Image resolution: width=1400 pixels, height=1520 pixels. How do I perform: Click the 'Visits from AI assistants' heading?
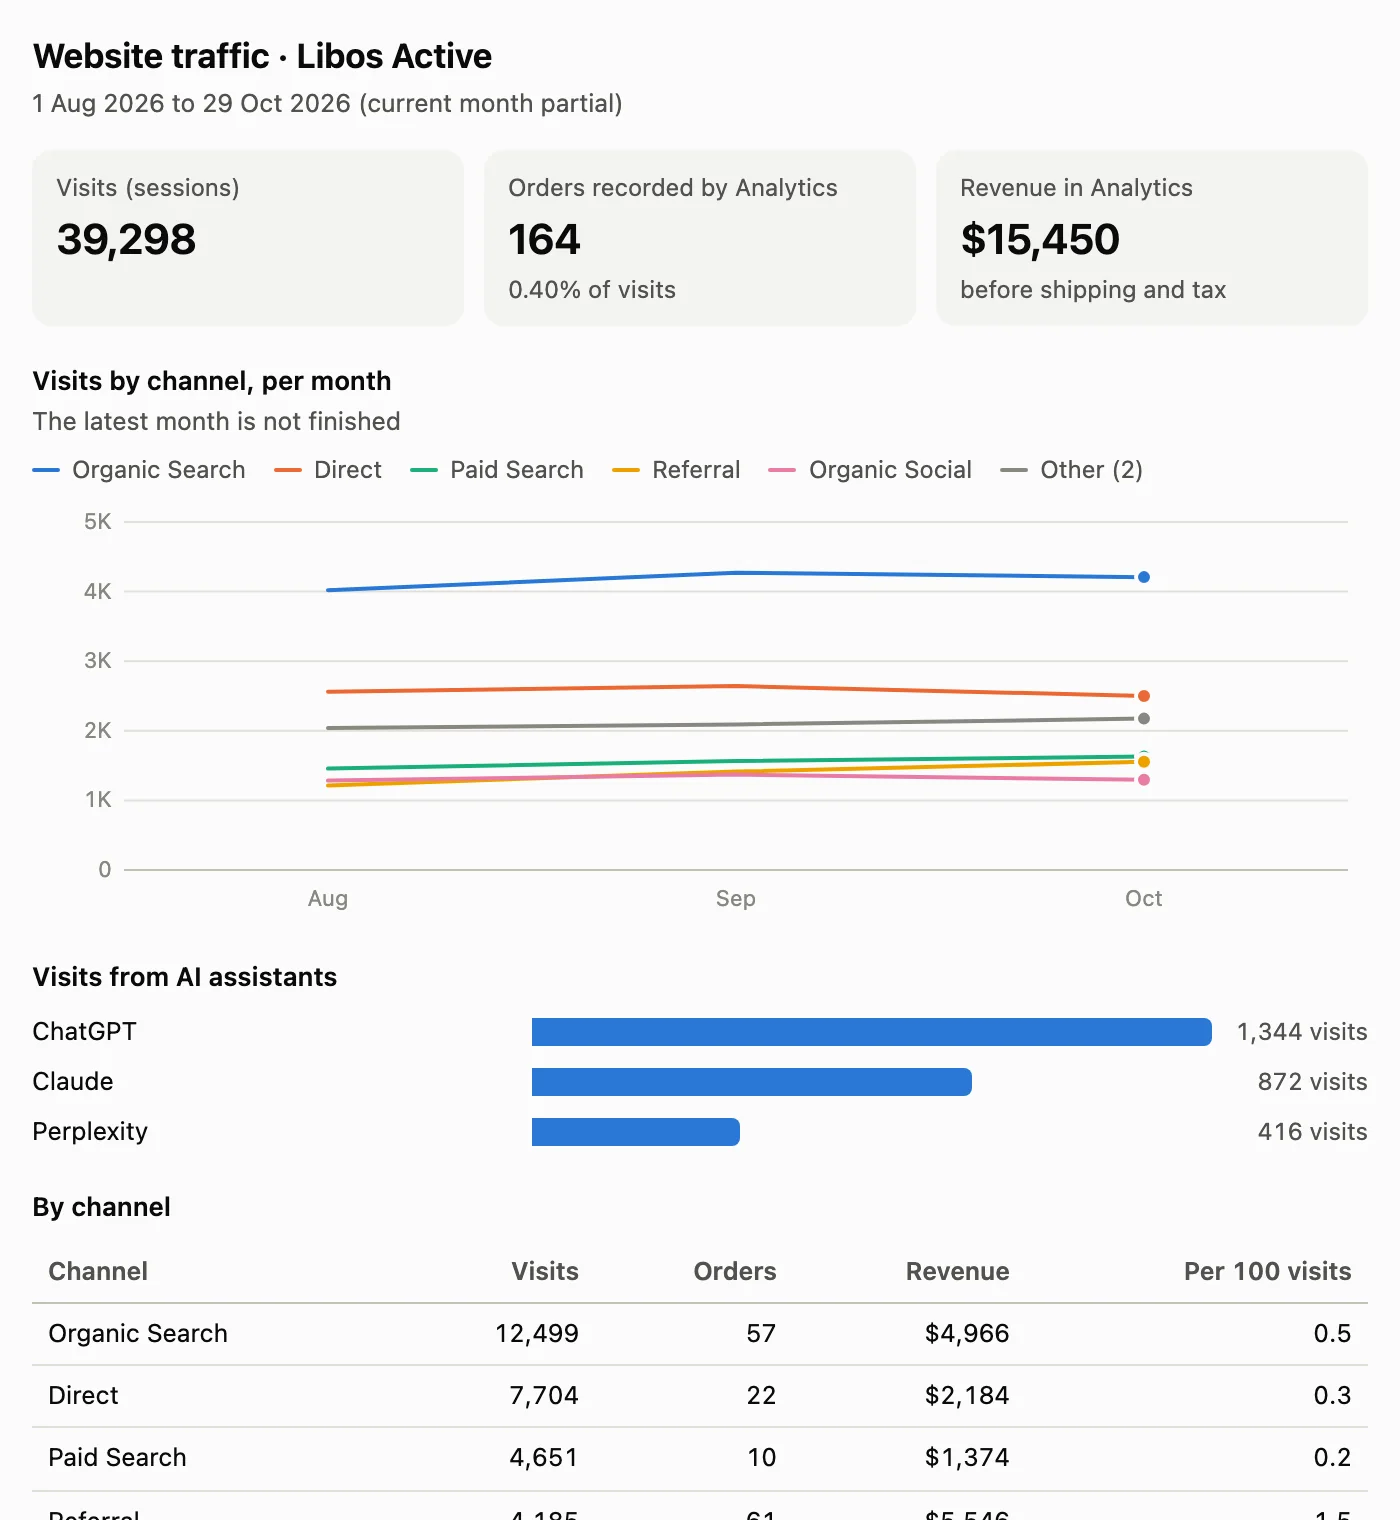tap(185, 977)
